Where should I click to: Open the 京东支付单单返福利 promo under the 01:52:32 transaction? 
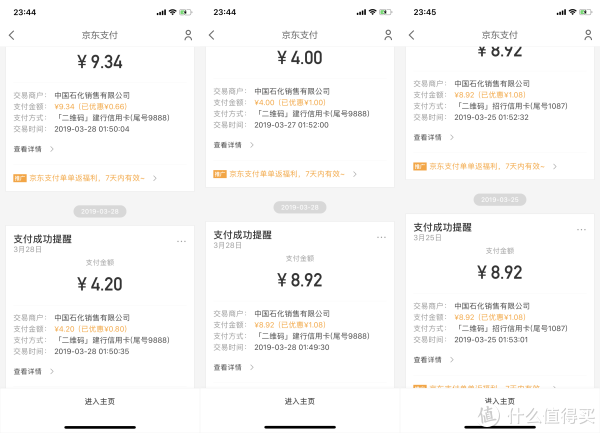coord(485,166)
